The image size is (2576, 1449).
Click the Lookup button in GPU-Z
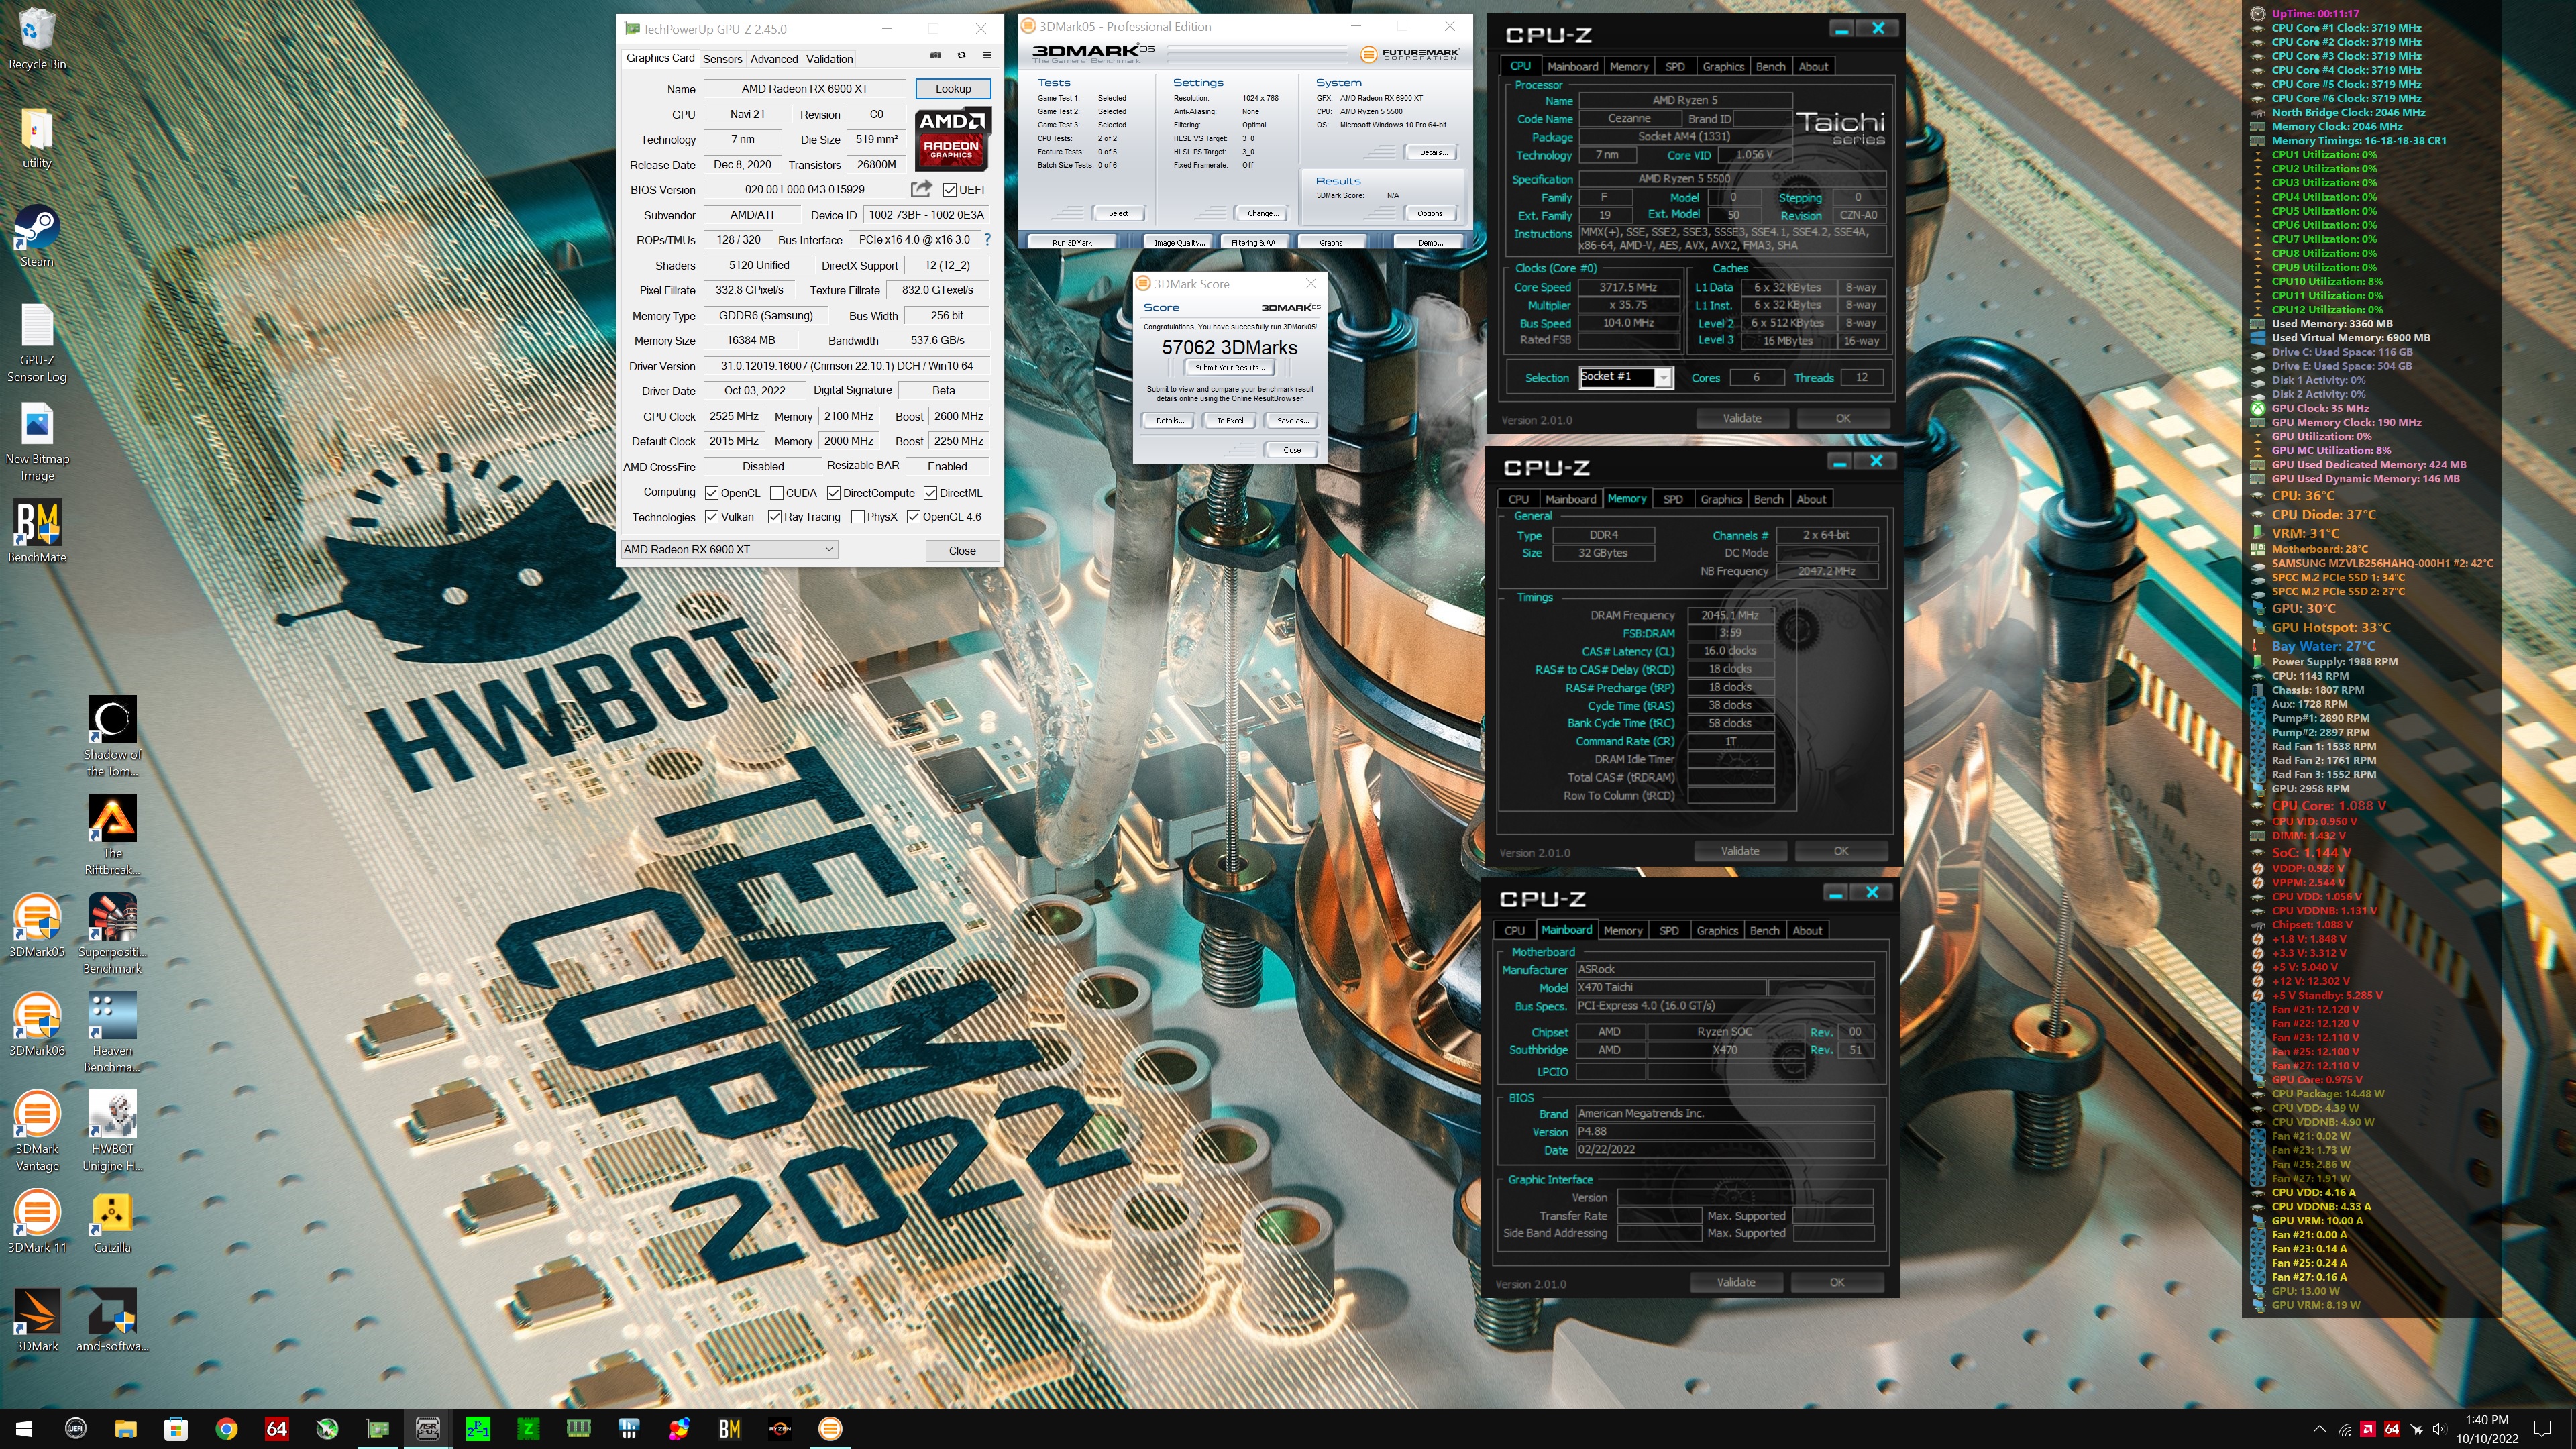point(953,89)
